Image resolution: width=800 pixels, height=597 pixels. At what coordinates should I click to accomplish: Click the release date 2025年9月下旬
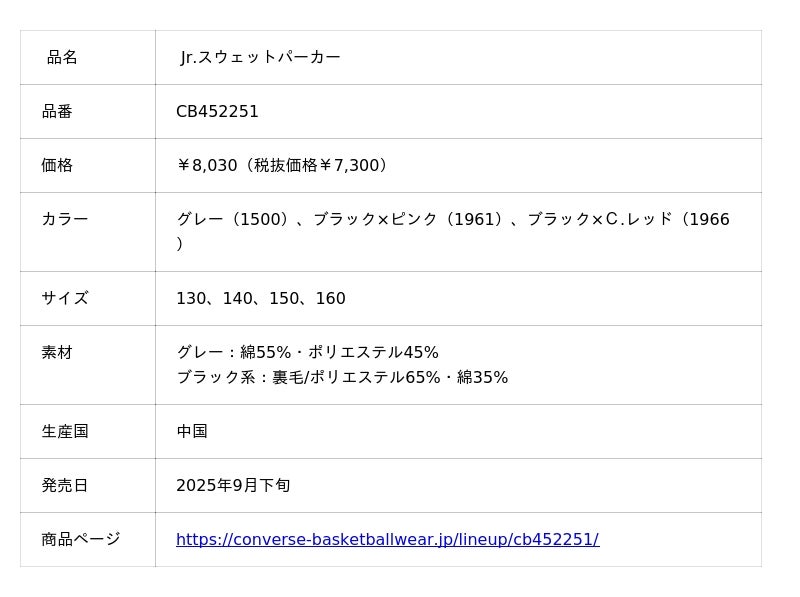point(233,486)
